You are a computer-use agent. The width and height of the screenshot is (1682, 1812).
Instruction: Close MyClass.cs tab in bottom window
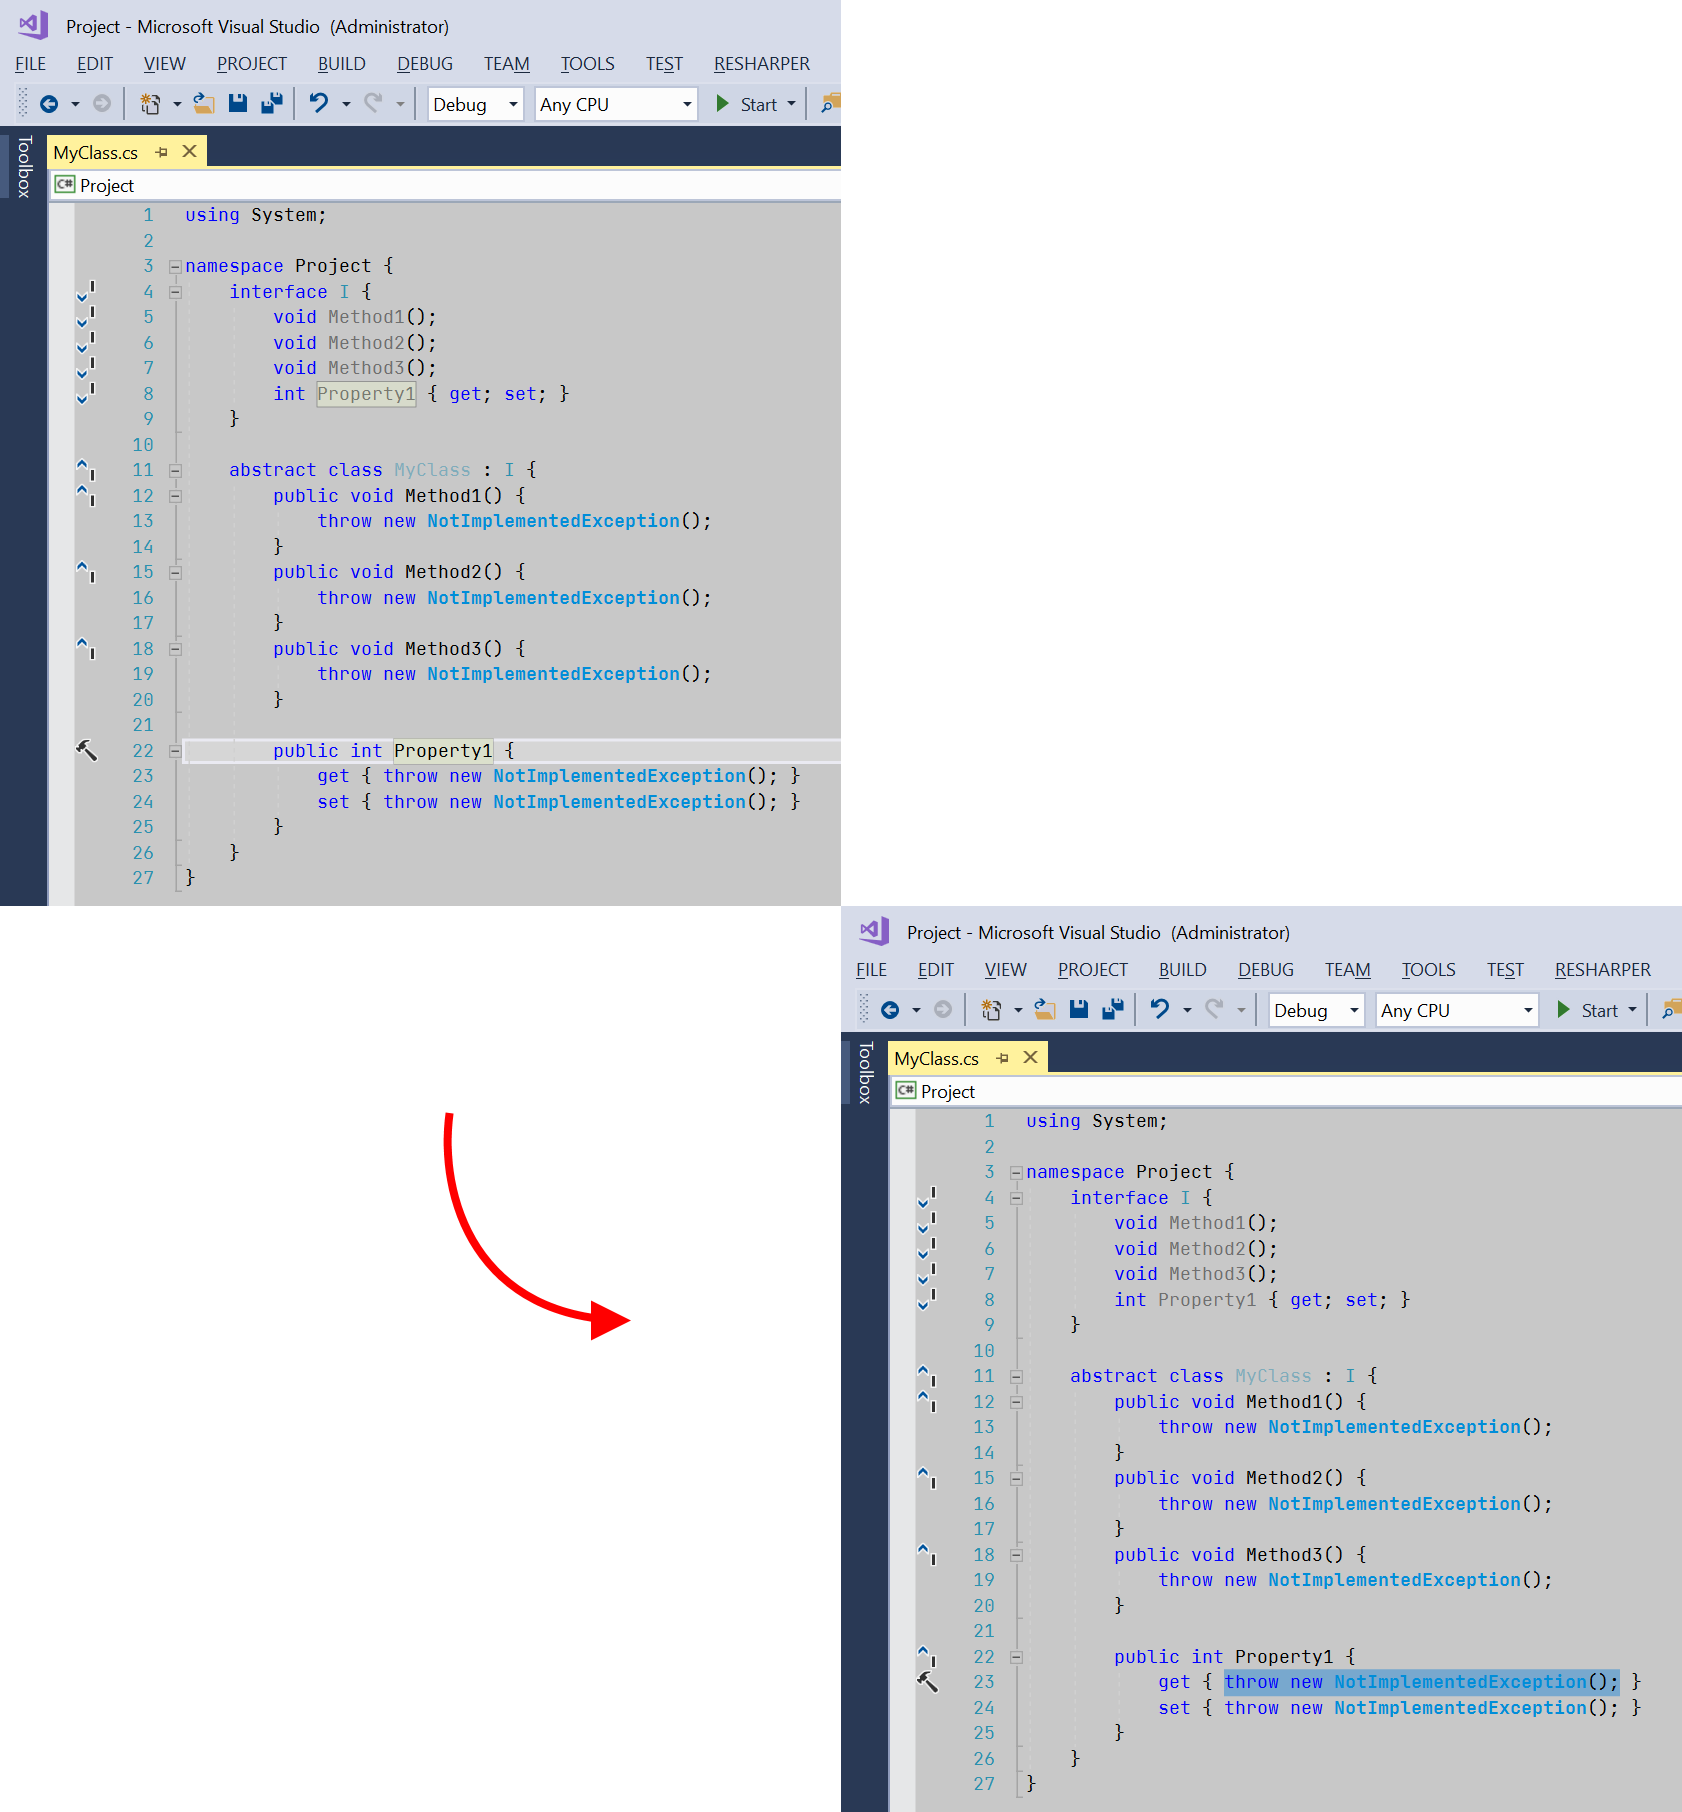[x=1030, y=1057]
